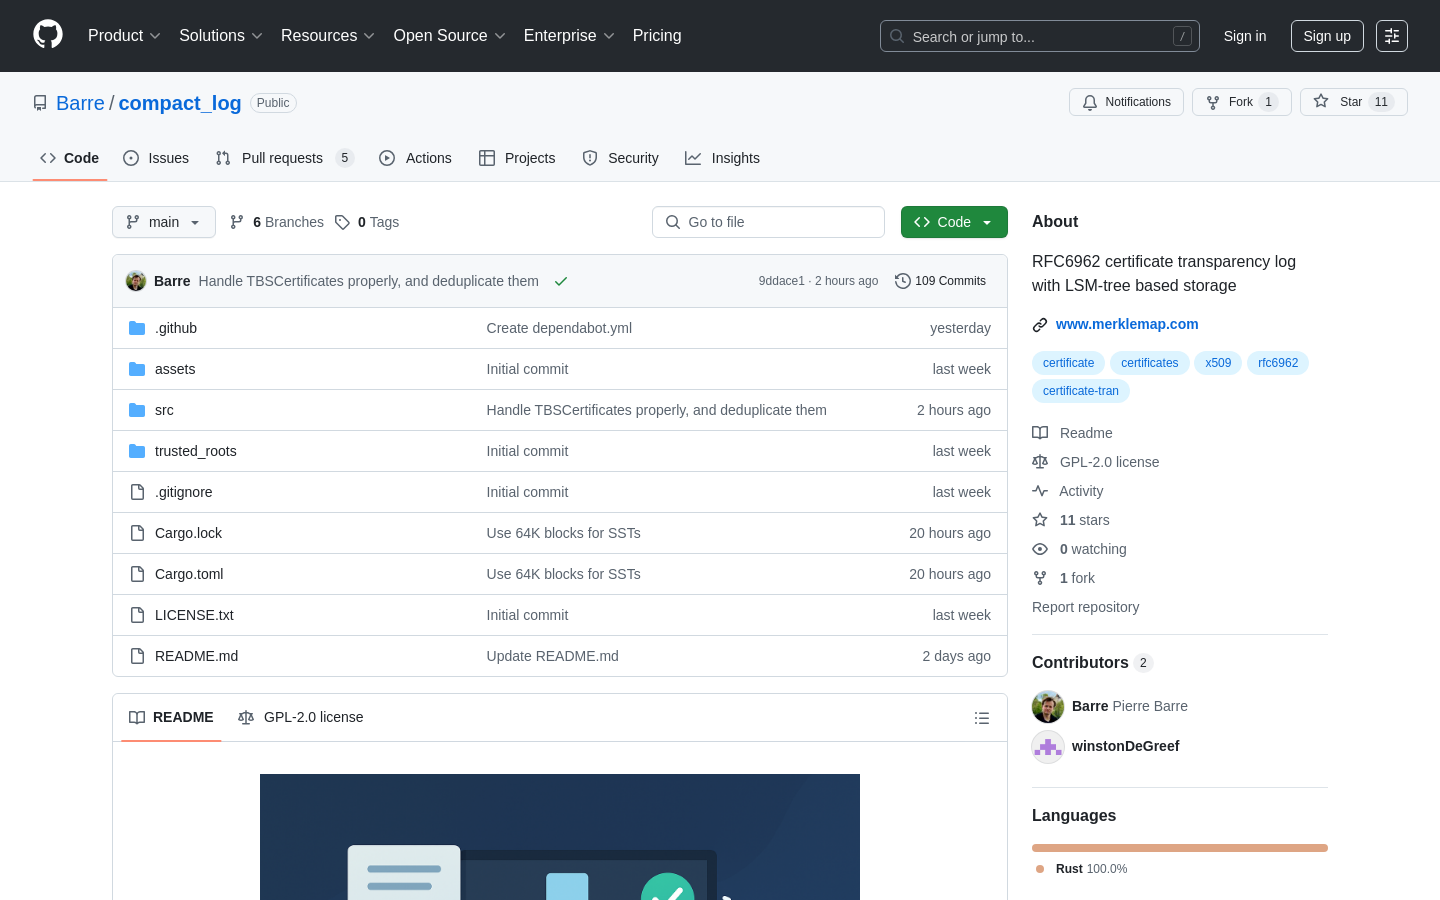
Task: Select the README tab in file panel
Action: click(x=171, y=717)
